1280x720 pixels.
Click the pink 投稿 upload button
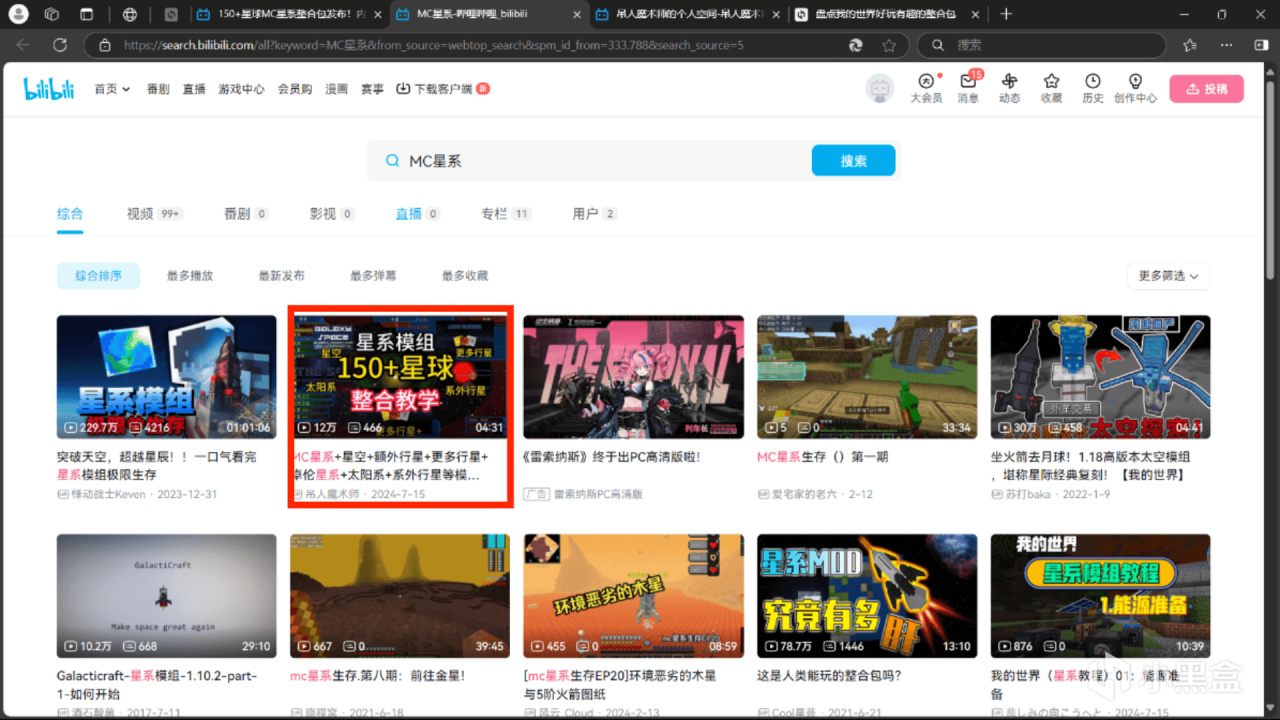(x=1206, y=89)
